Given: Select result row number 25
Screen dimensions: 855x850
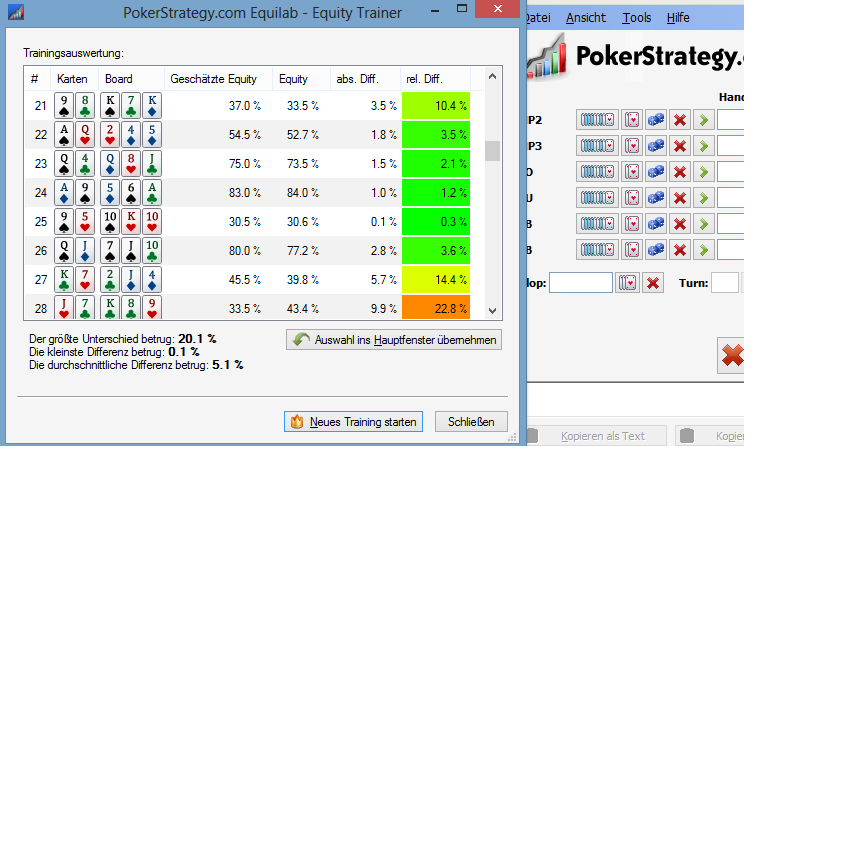Looking at the screenshot, I should point(247,221).
